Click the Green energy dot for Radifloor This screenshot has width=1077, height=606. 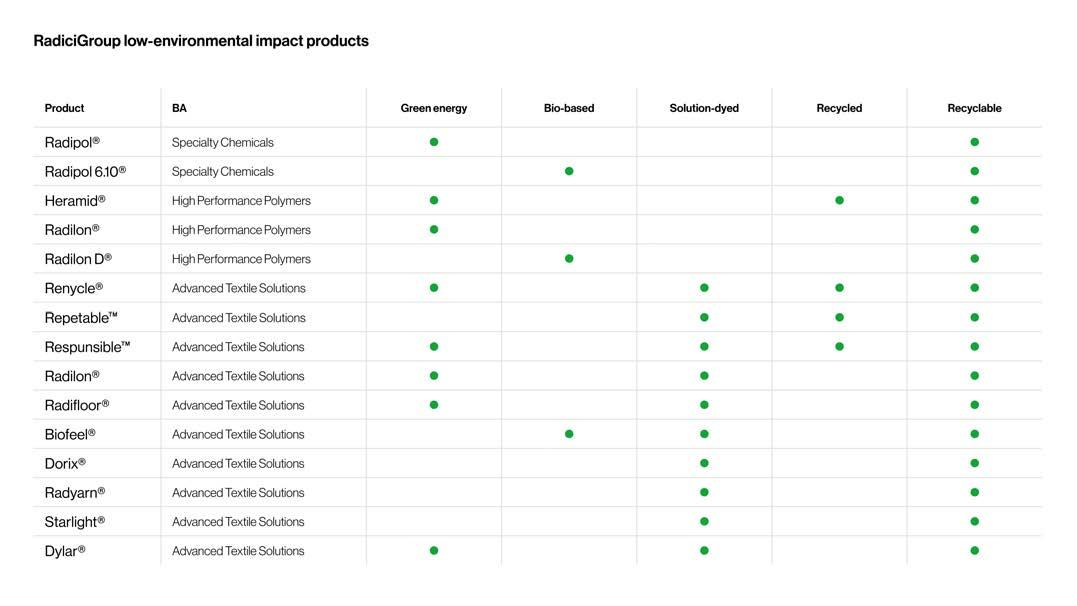[433, 405]
